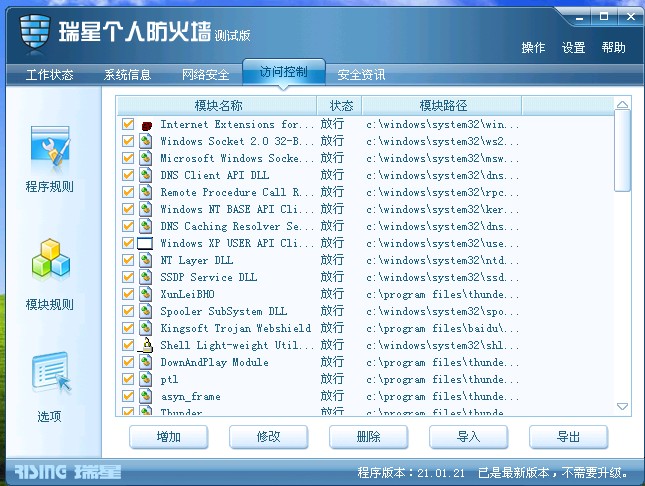Open the 选项 options icon
This screenshot has height=486, width=645.
(x=51, y=371)
